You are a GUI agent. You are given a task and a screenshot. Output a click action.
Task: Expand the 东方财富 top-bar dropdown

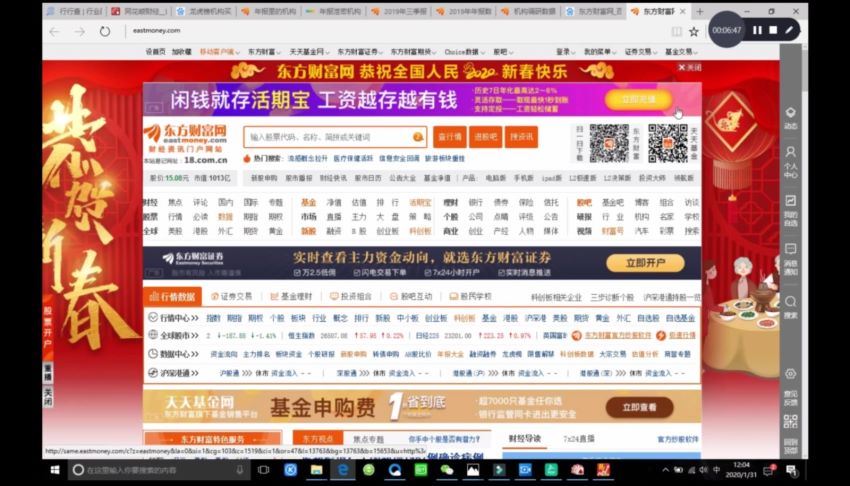264,51
